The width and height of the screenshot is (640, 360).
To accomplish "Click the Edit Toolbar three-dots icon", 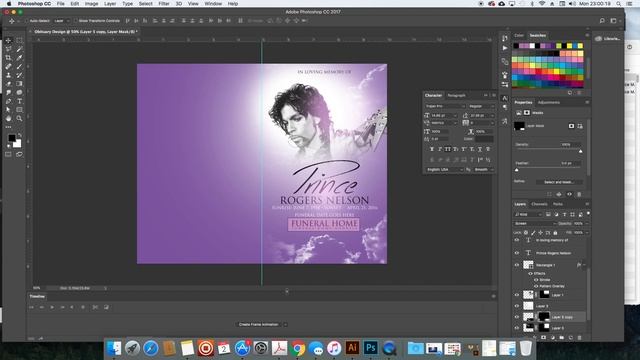I will point(8,127).
